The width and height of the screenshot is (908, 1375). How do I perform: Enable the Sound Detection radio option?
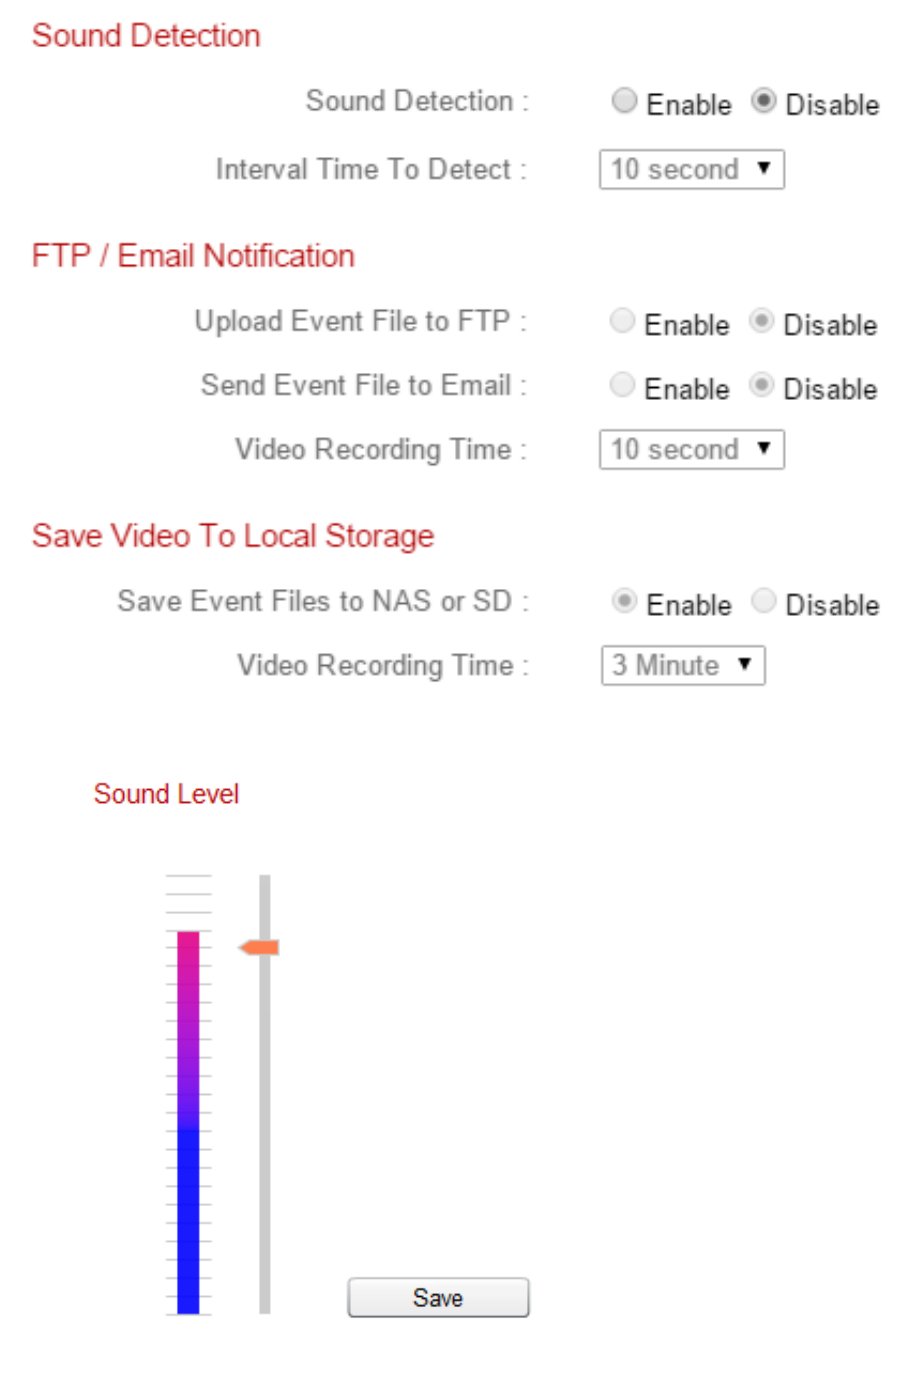[624, 101]
